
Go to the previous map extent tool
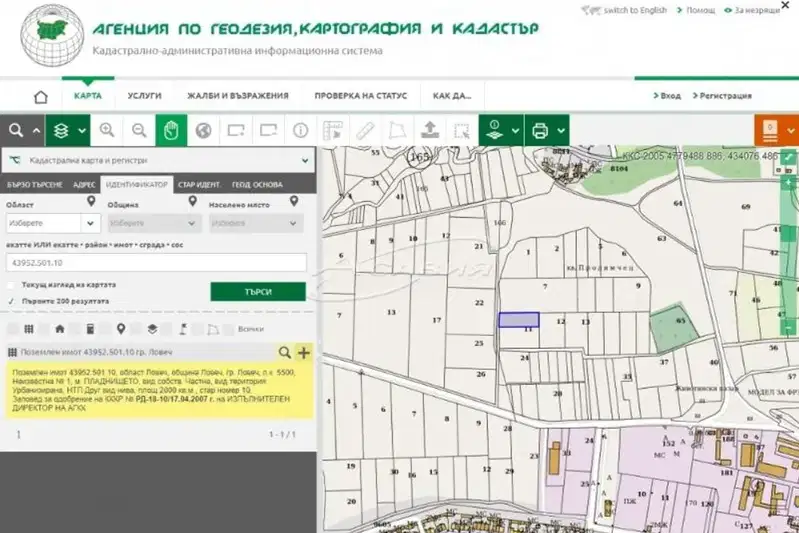pos(235,130)
